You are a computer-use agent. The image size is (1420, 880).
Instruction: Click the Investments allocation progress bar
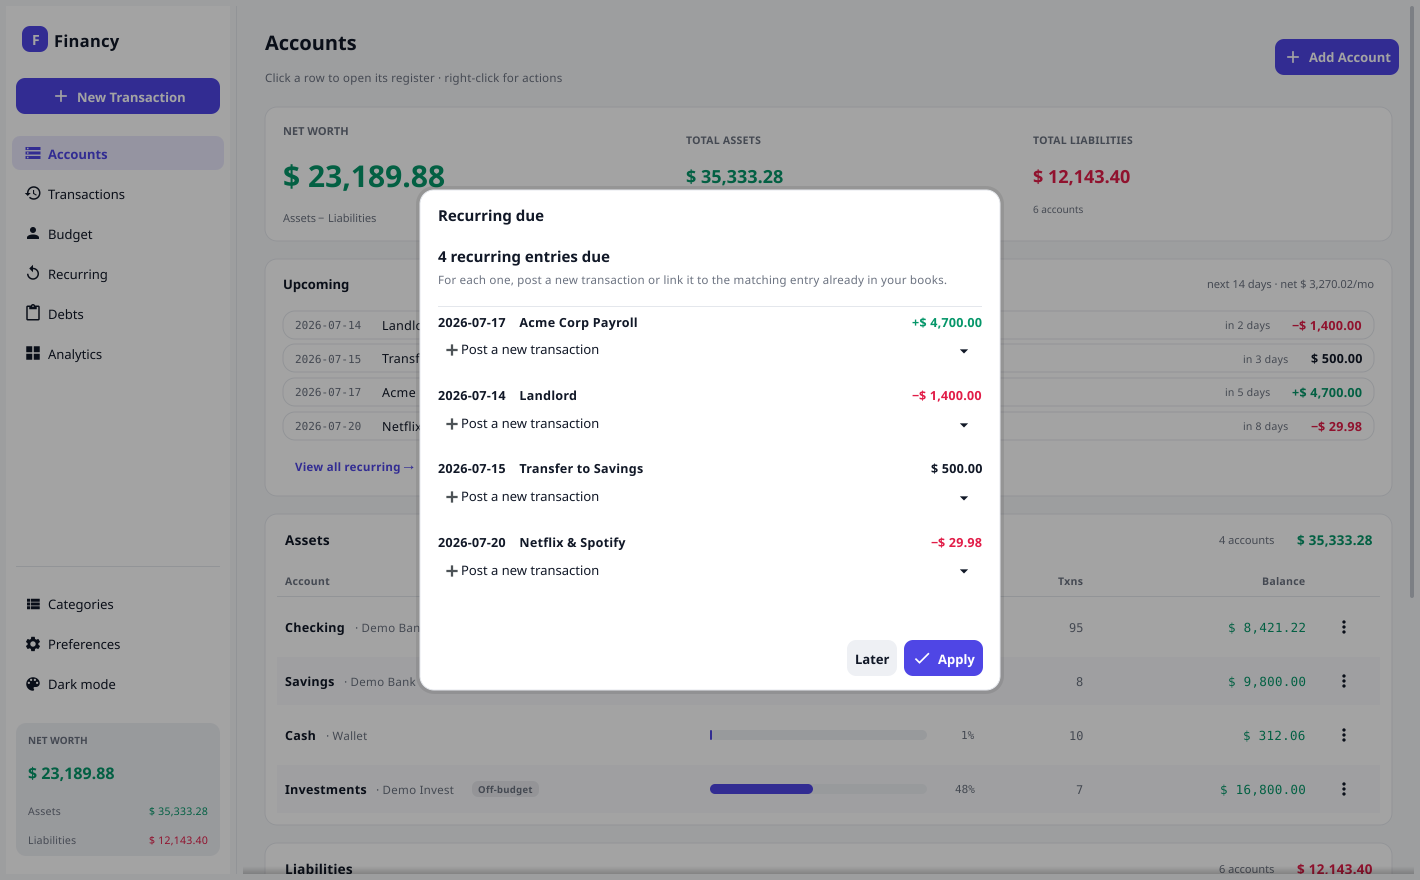pyautogui.click(x=818, y=789)
